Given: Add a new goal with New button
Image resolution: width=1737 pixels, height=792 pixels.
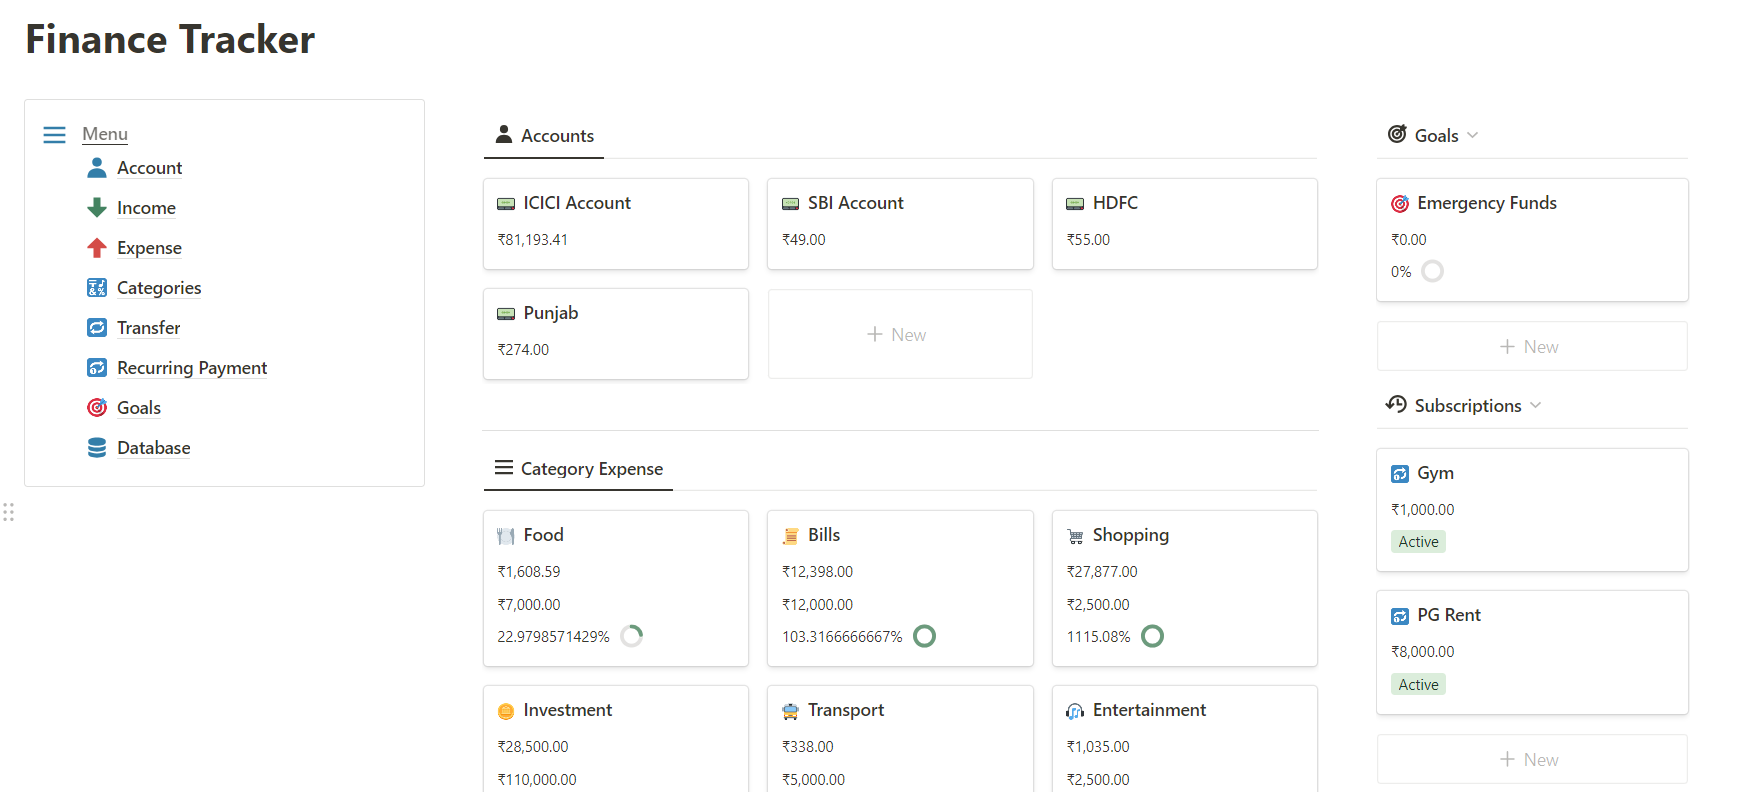Looking at the screenshot, I should coord(1531,347).
